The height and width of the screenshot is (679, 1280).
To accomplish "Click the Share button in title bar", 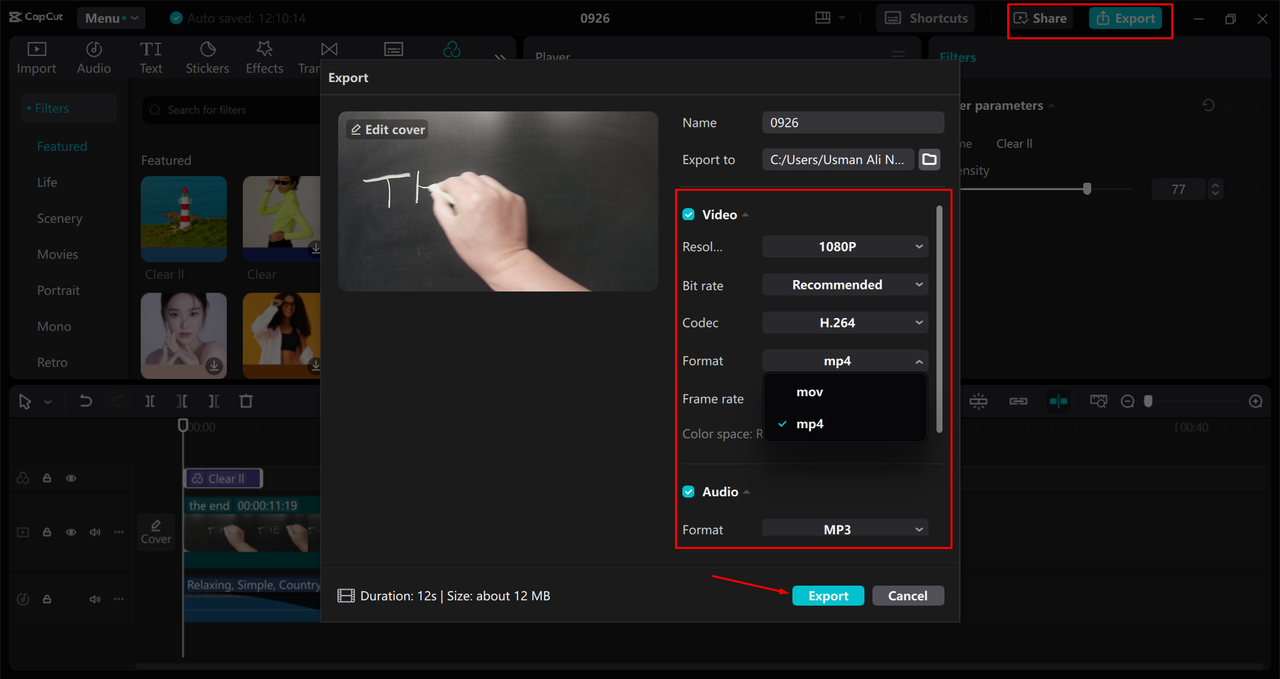I will (1040, 18).
